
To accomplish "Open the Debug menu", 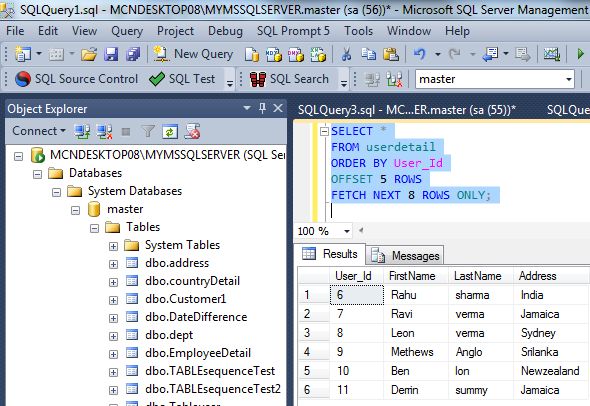I will coord(225,30).
